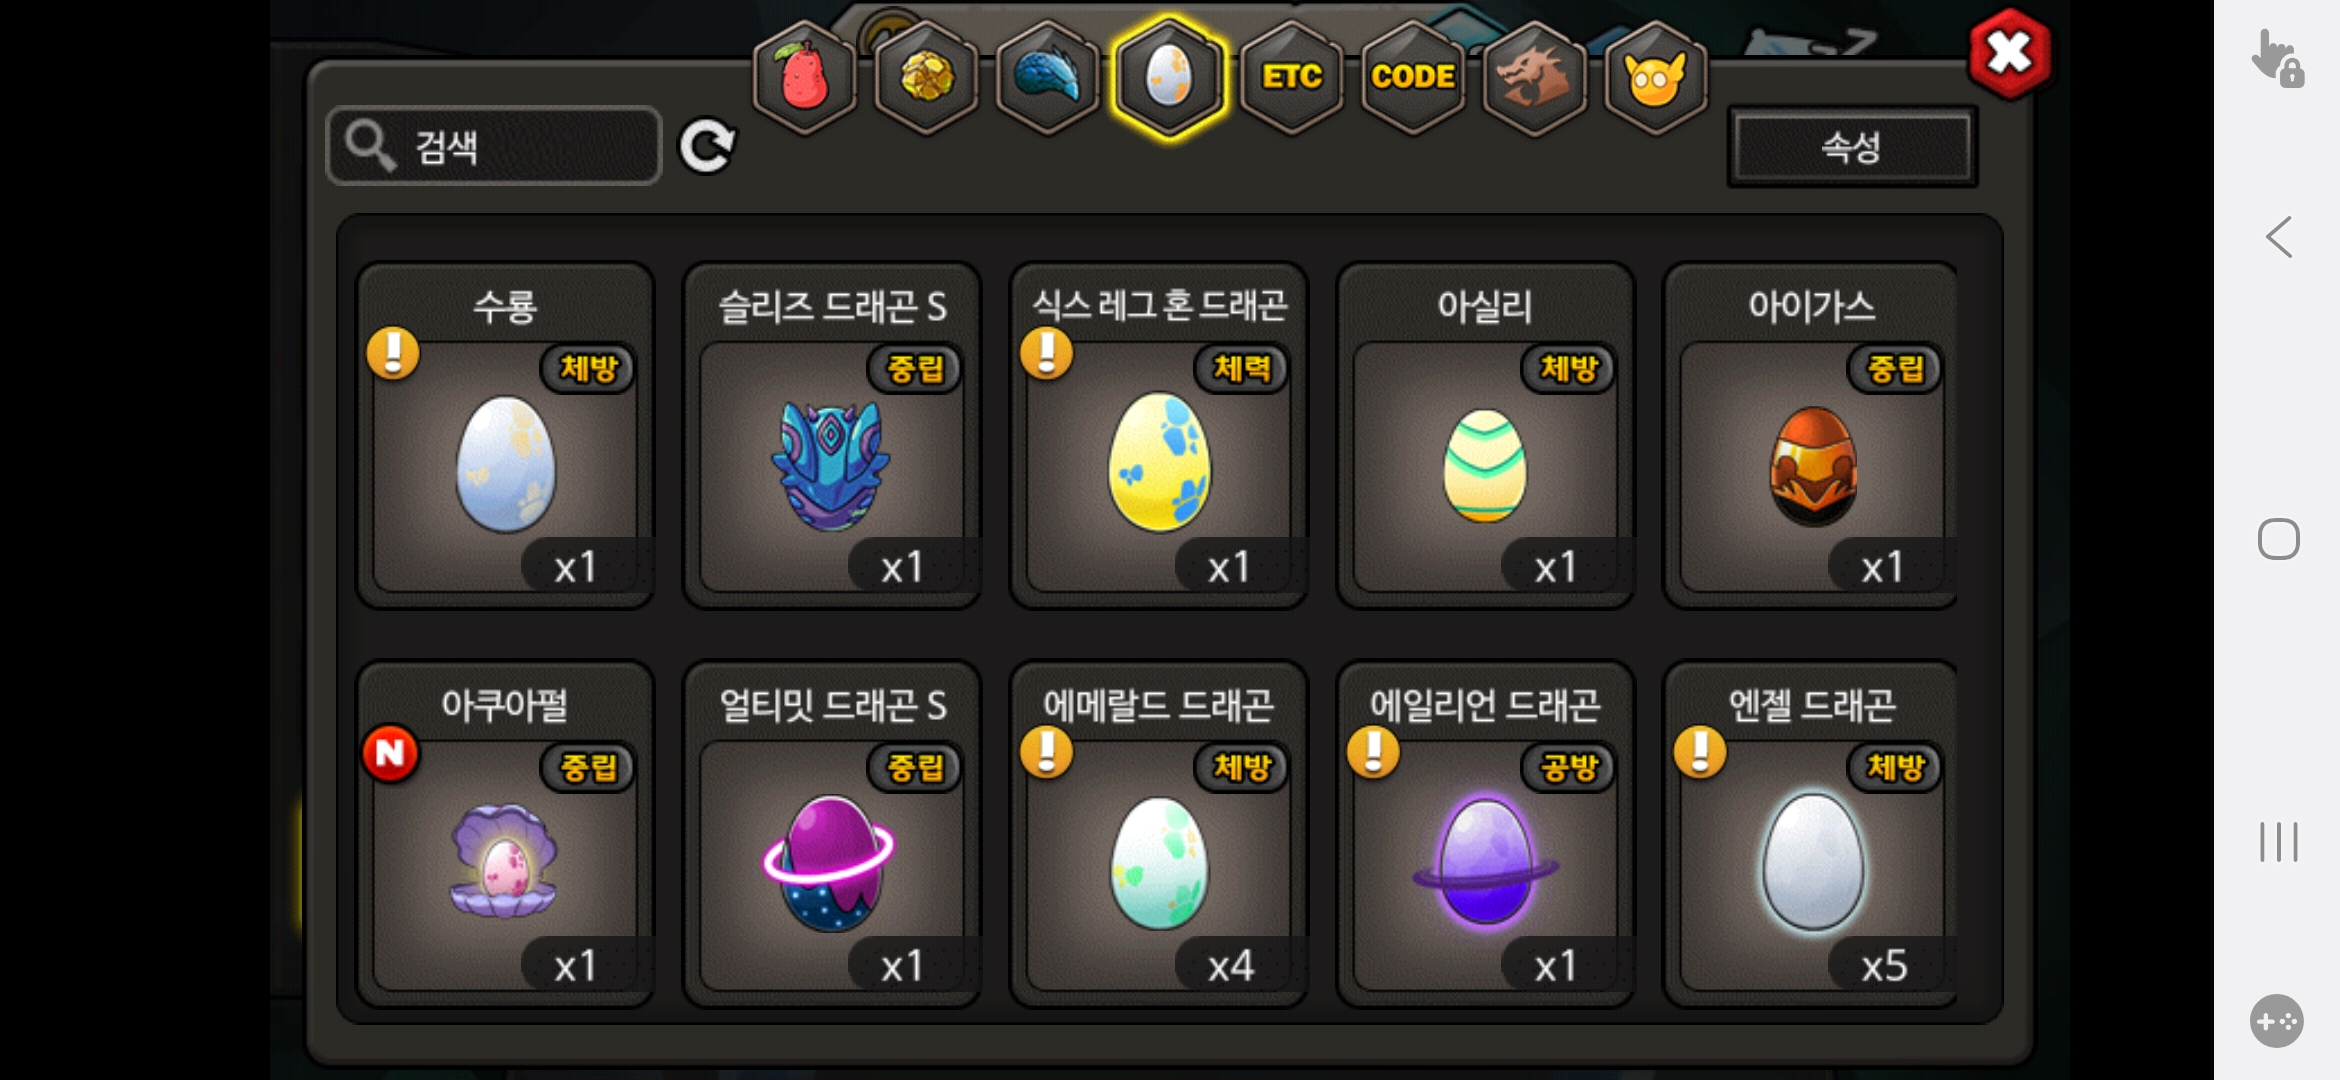Image resolution: width=2340 pixels, height=1080 pixels.
Task: Click the refresh arrow next to search
Action: tap(707, 146)
